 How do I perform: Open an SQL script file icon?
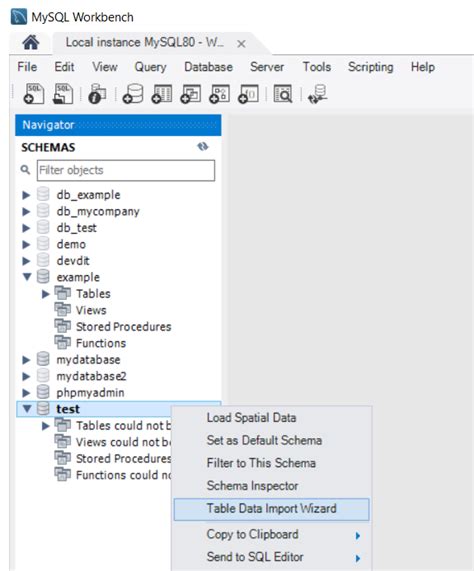coord(63,94)
